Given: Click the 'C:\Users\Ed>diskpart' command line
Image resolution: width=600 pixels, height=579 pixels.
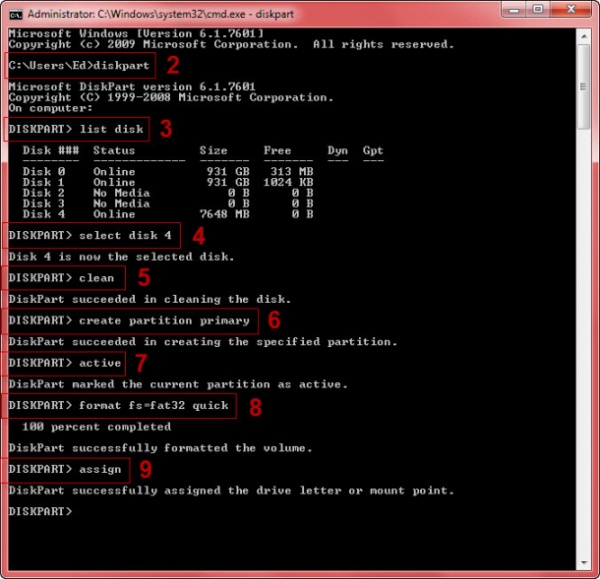Looking at the screenshot, I should tap(79, 65).
